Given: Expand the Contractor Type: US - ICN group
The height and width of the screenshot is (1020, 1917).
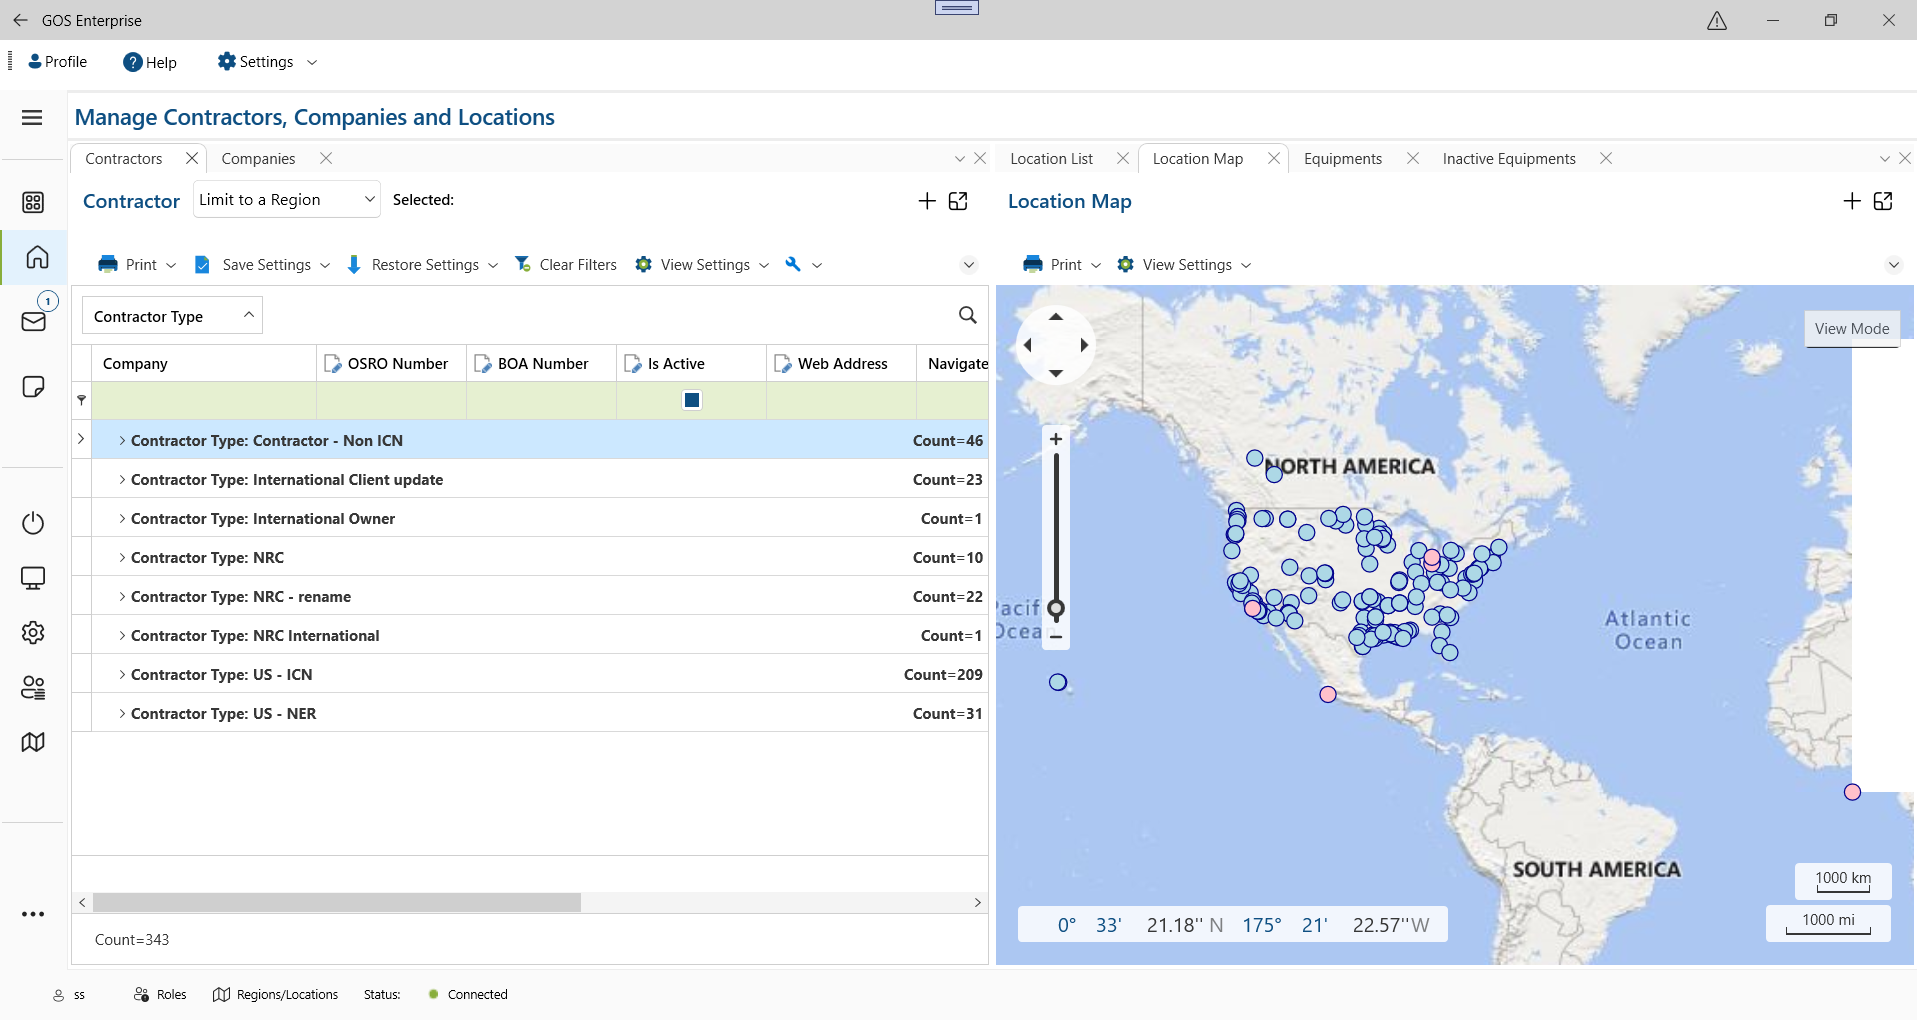Looking at the screenshot, I should coord(122,675).
